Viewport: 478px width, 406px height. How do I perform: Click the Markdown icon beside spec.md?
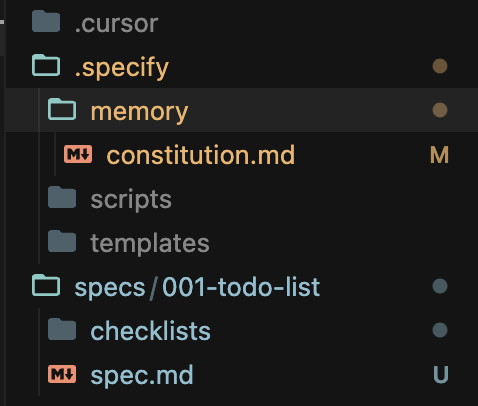[x=62, y=374]
